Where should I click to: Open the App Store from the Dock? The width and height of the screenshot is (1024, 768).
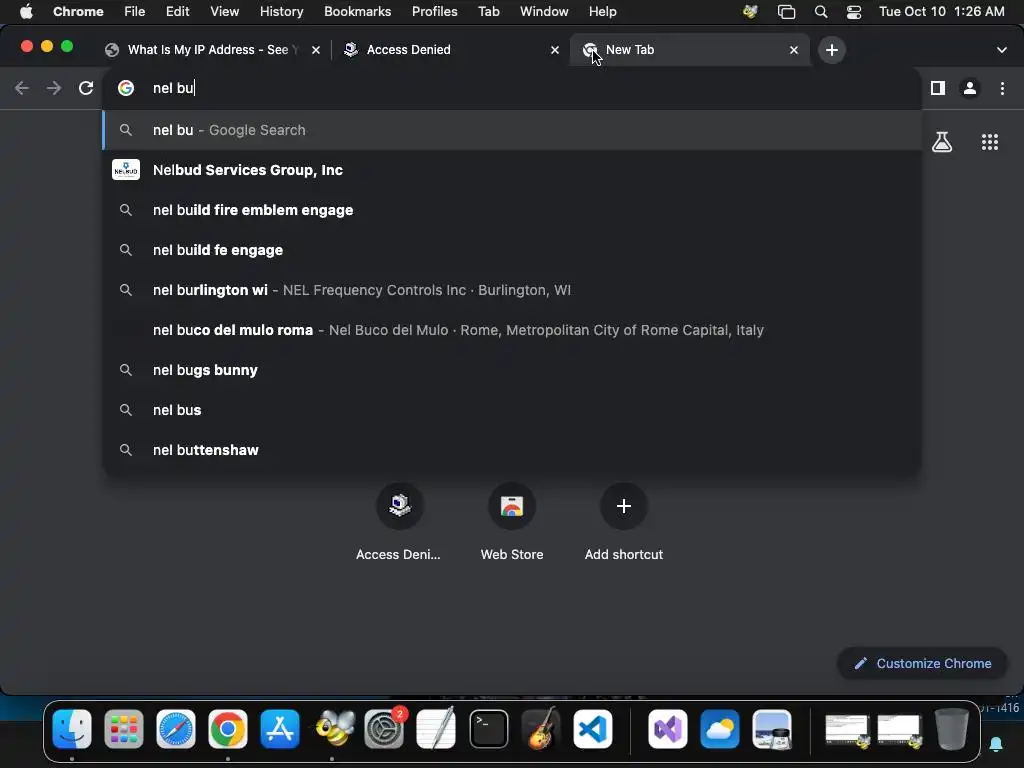(x=280, y=728)
